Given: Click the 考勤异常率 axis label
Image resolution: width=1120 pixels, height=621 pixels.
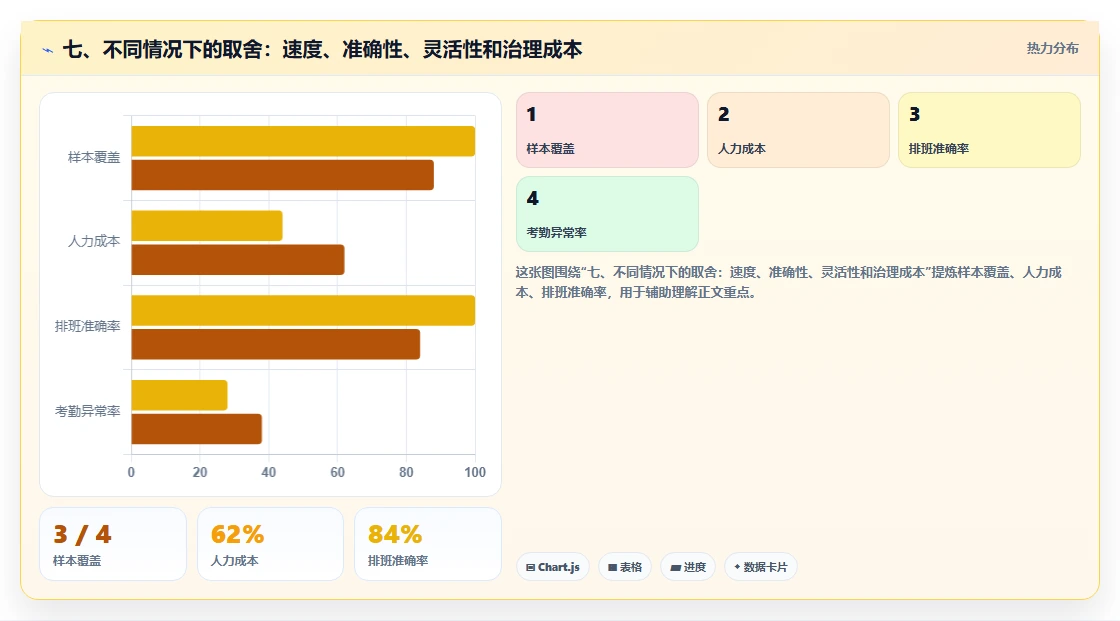Looking at the screenshot, I should click(87, 411).
